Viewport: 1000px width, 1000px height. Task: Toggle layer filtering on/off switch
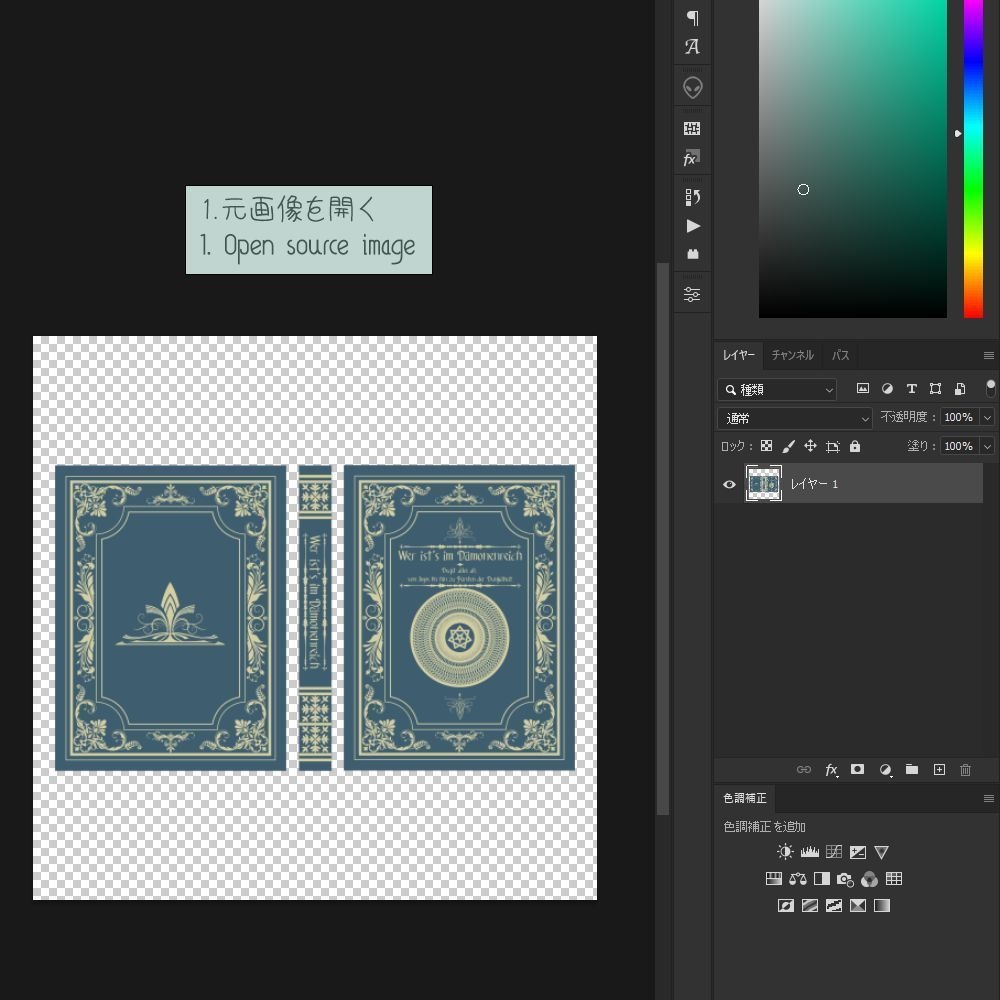tap(990, 388)
